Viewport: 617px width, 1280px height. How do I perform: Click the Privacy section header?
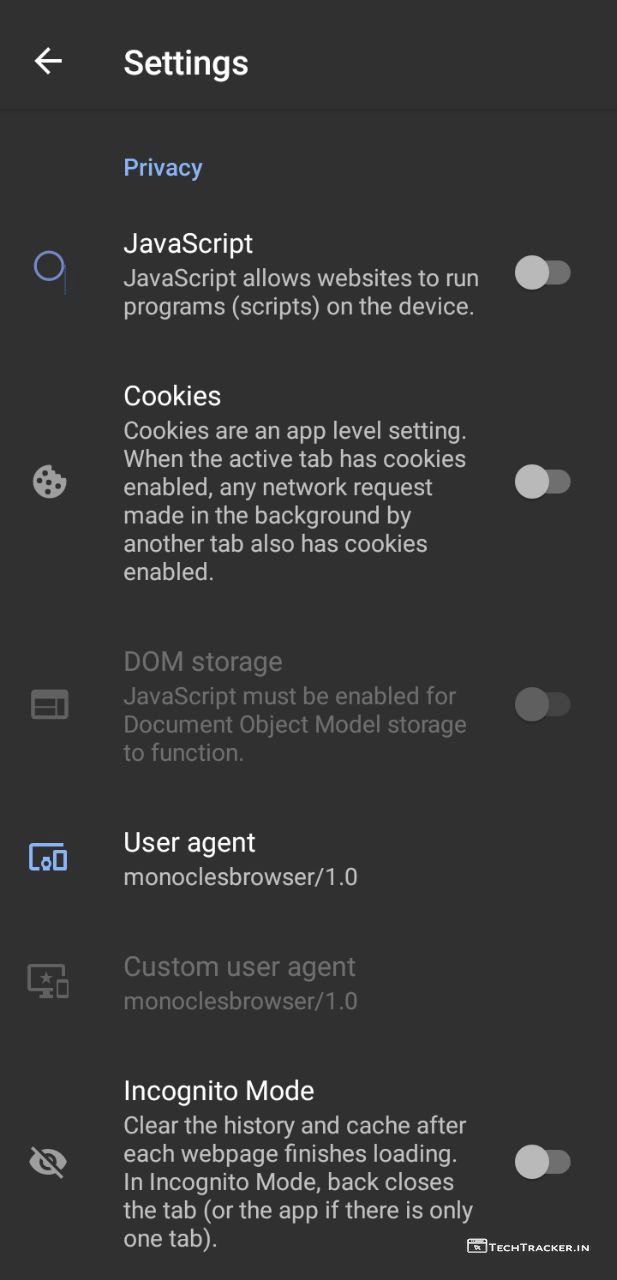point(163,168)
